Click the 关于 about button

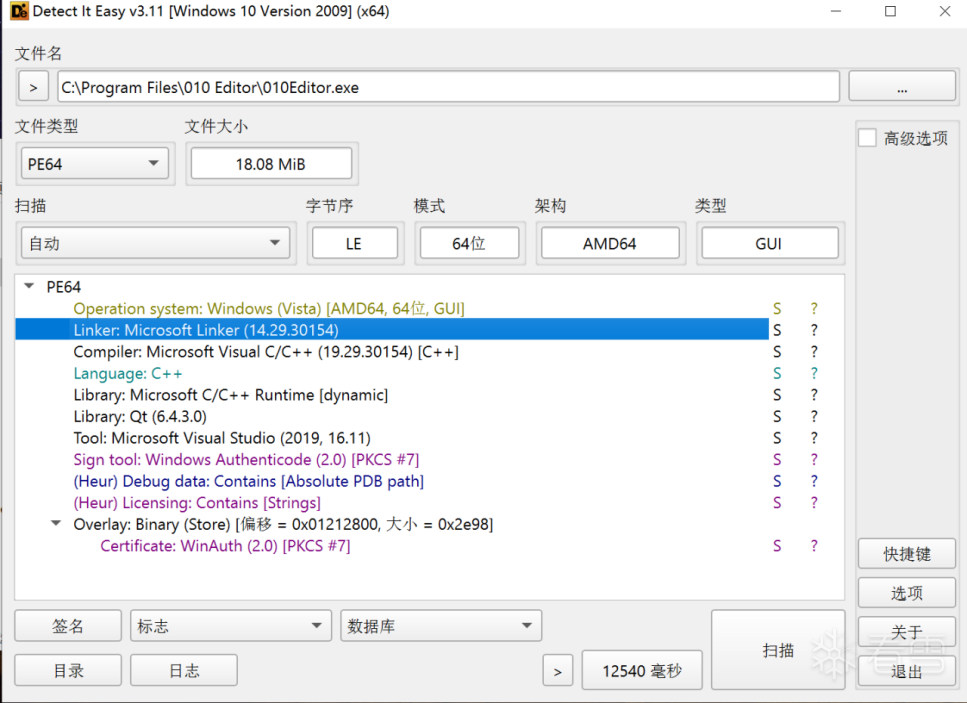point(907,631)
